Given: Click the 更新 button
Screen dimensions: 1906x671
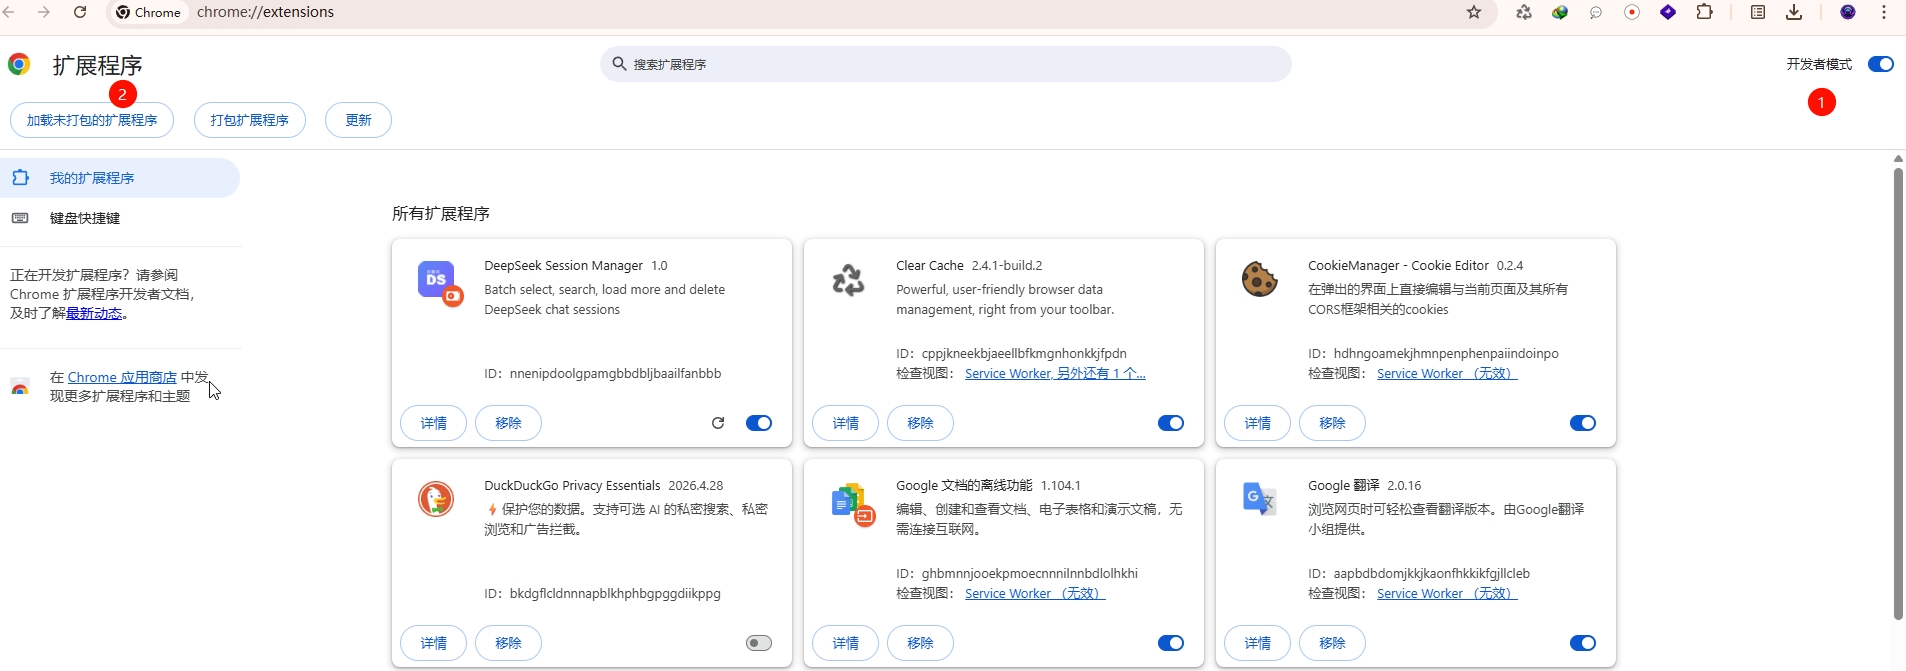Looking at the screenshot, I should (358, 120).
